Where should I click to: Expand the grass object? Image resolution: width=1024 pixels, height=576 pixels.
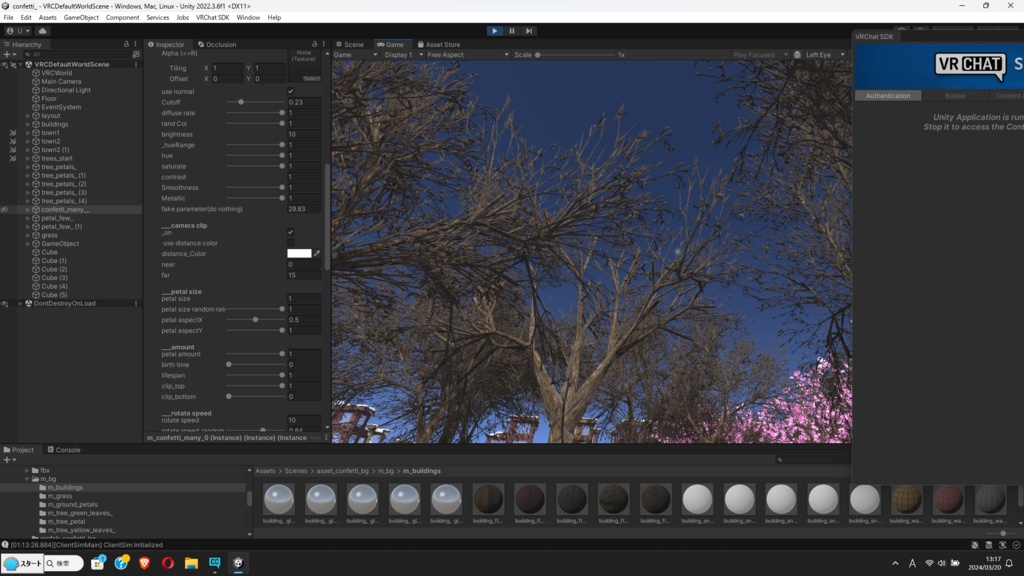point(28,235)
